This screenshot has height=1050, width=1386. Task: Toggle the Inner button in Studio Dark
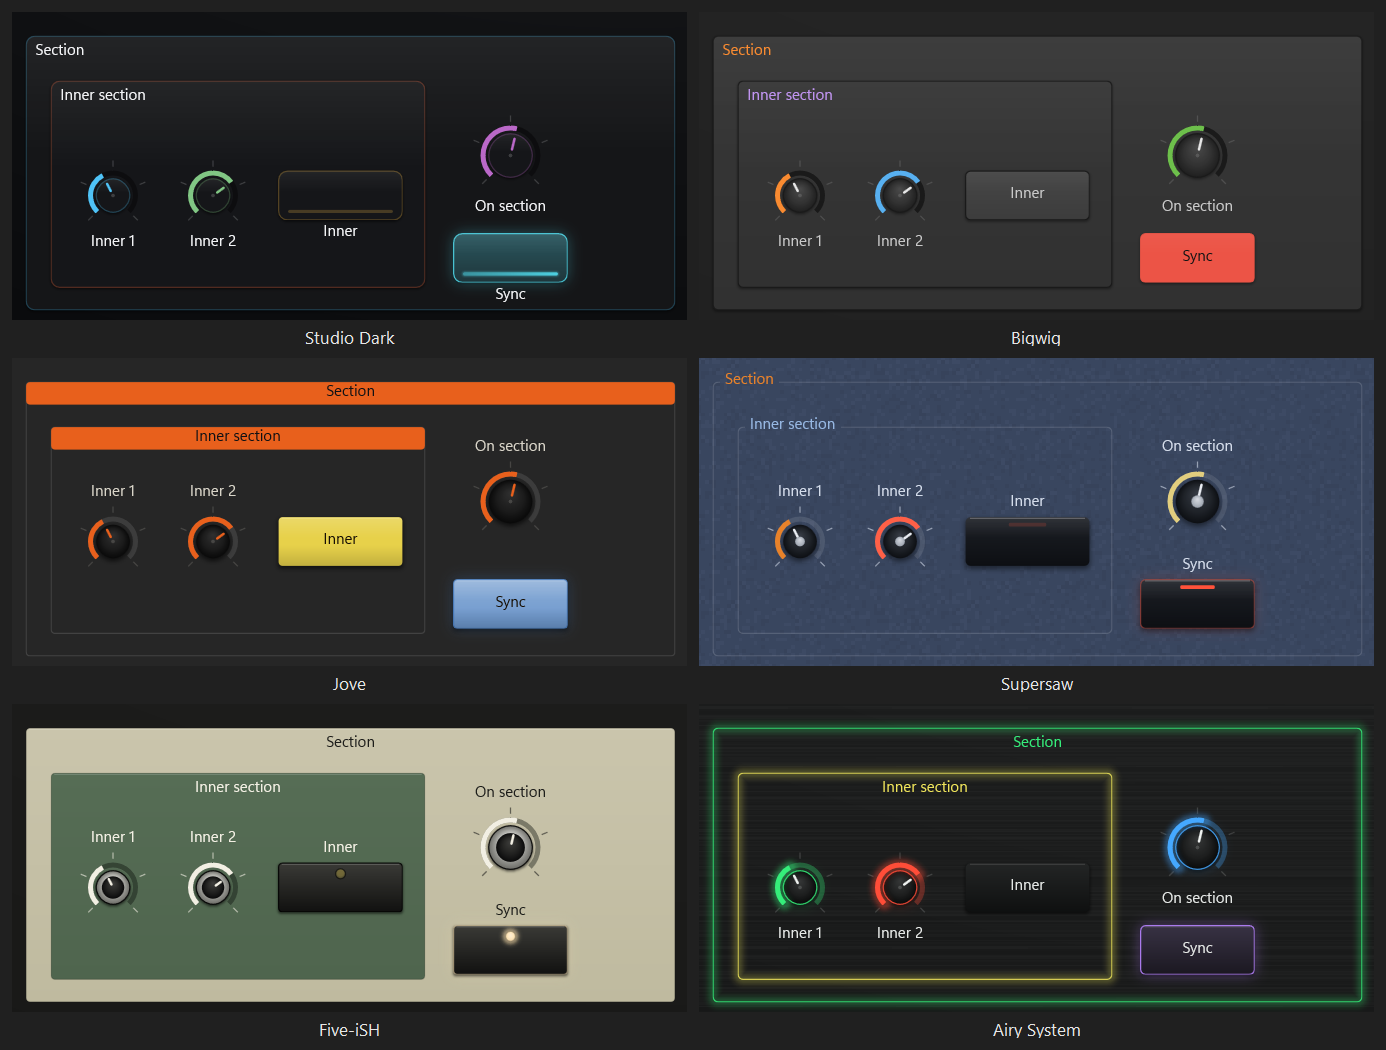pos(340,194)
